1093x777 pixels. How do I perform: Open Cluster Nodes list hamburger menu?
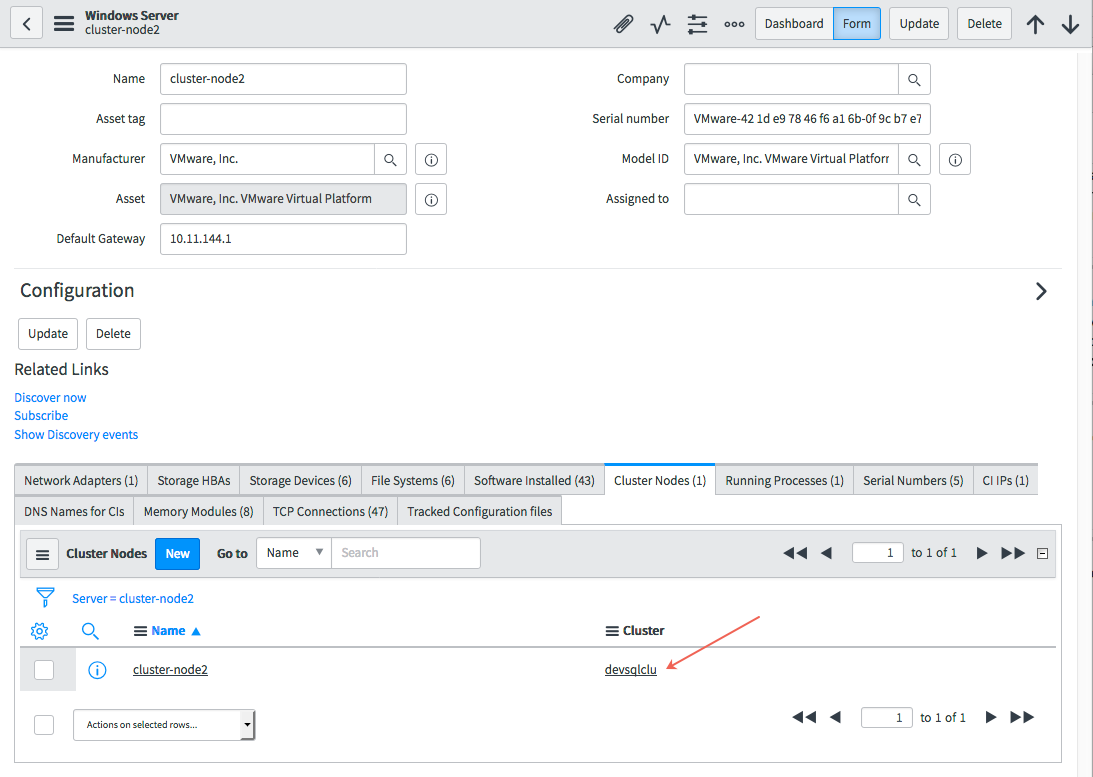(x=43, y=555)
